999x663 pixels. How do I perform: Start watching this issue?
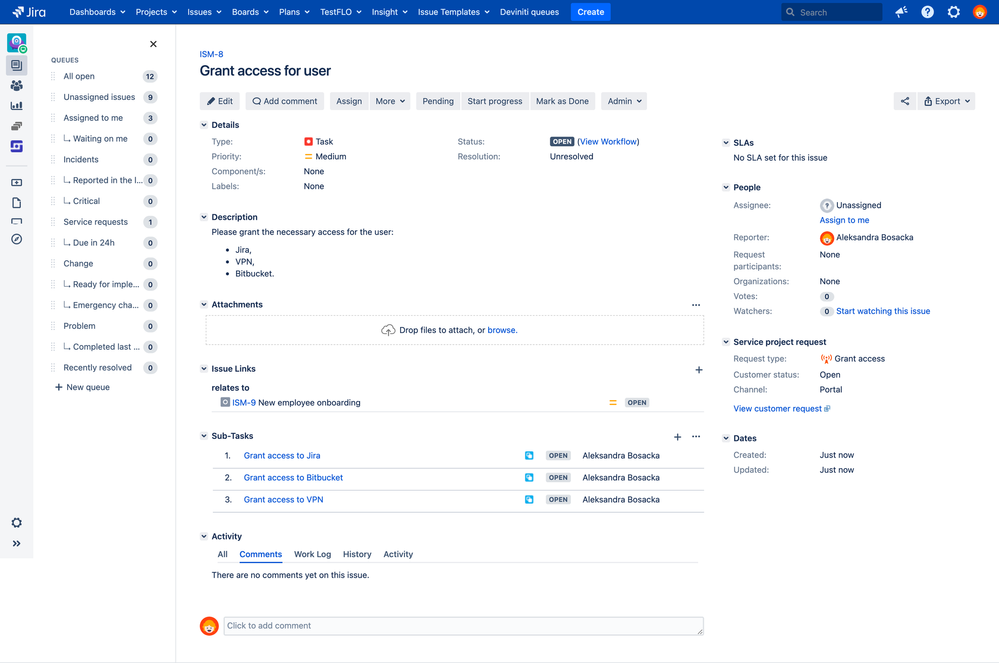[882, 310]
